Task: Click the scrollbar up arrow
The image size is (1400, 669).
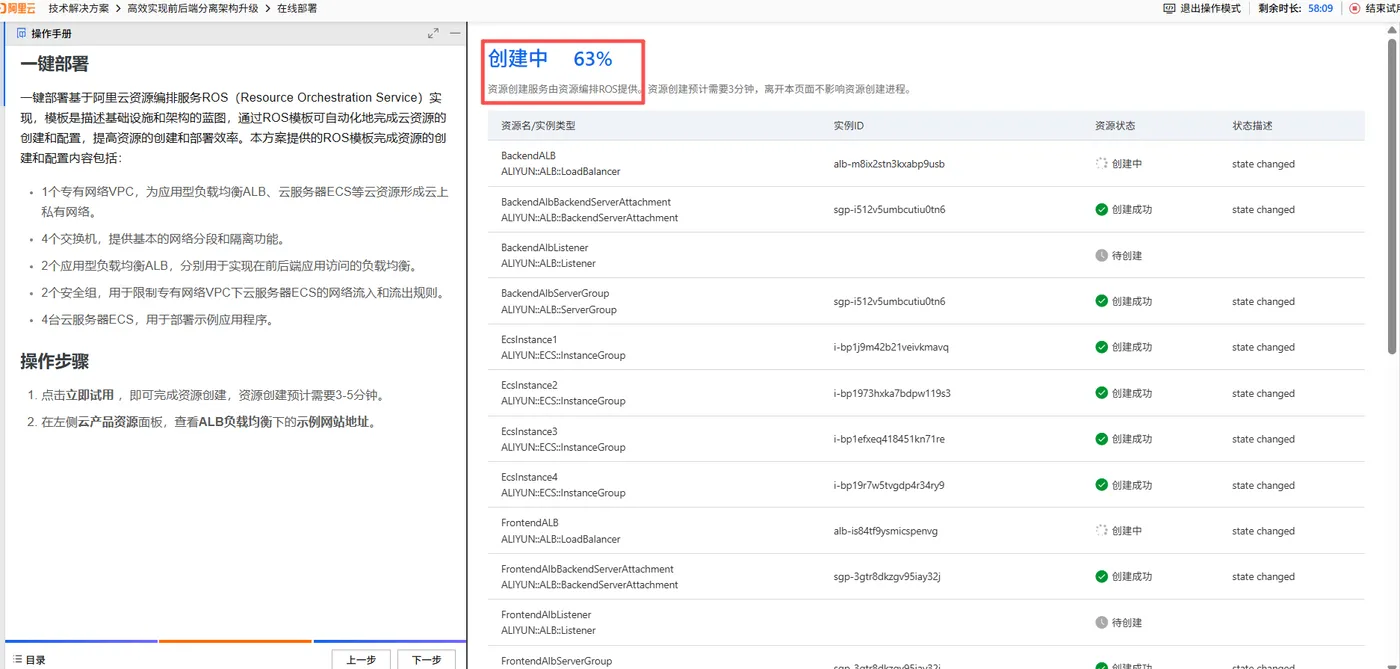Action: pos(1393,30)
